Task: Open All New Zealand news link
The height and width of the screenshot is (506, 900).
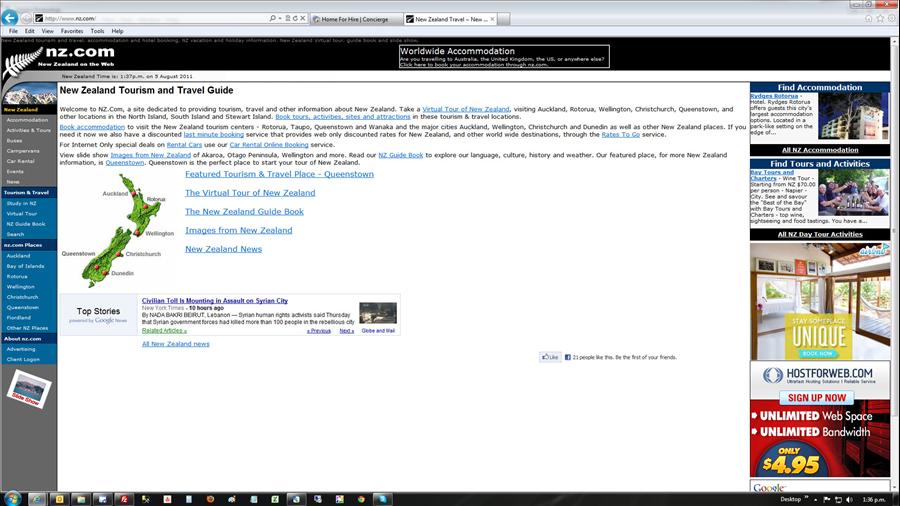Action: (x=176, y=344)
